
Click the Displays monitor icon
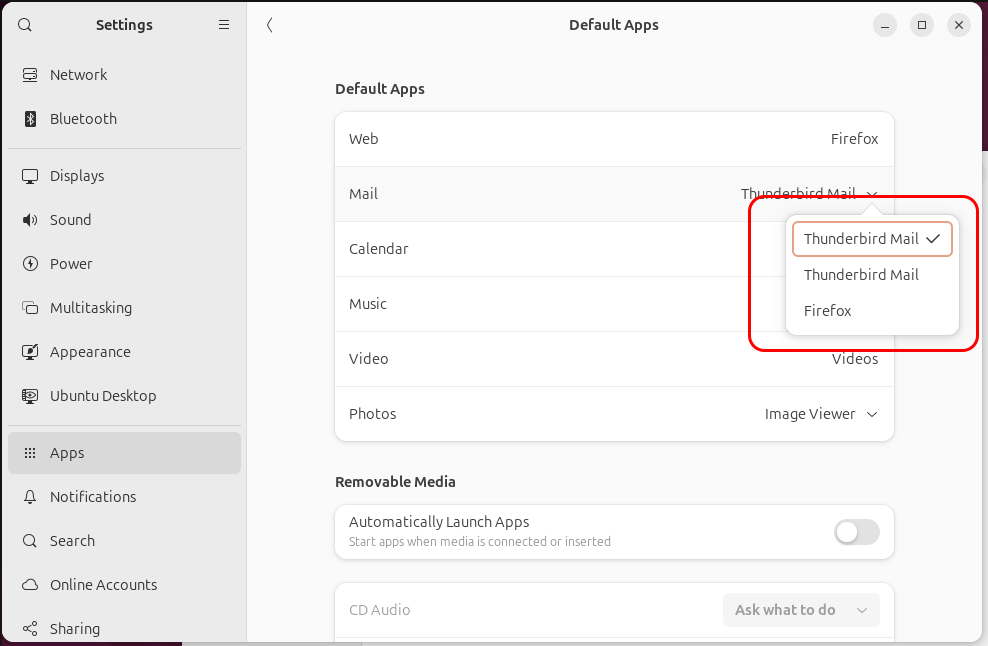(x=30, y=176)
